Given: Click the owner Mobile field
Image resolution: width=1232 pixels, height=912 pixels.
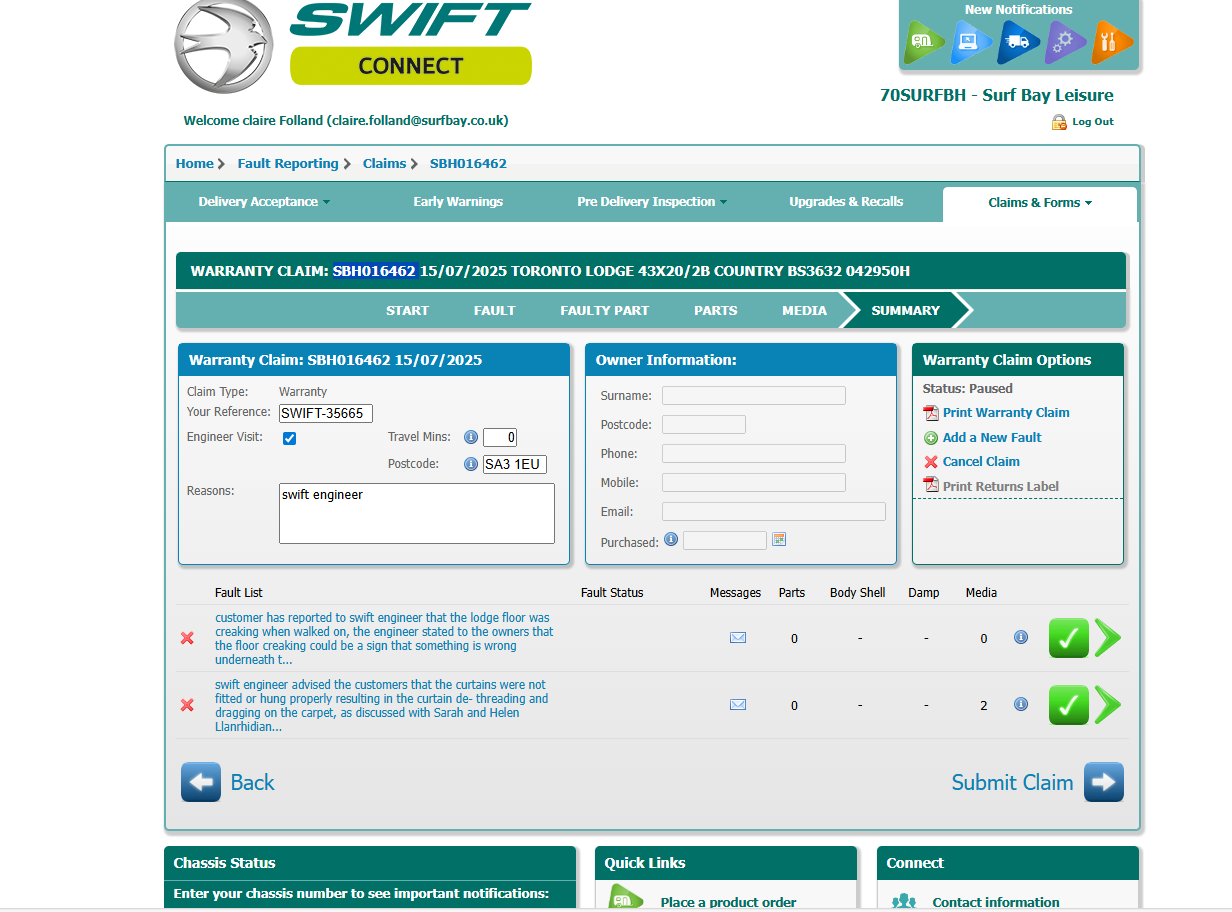Looking at the screenshot, I should tap(754, 483).
